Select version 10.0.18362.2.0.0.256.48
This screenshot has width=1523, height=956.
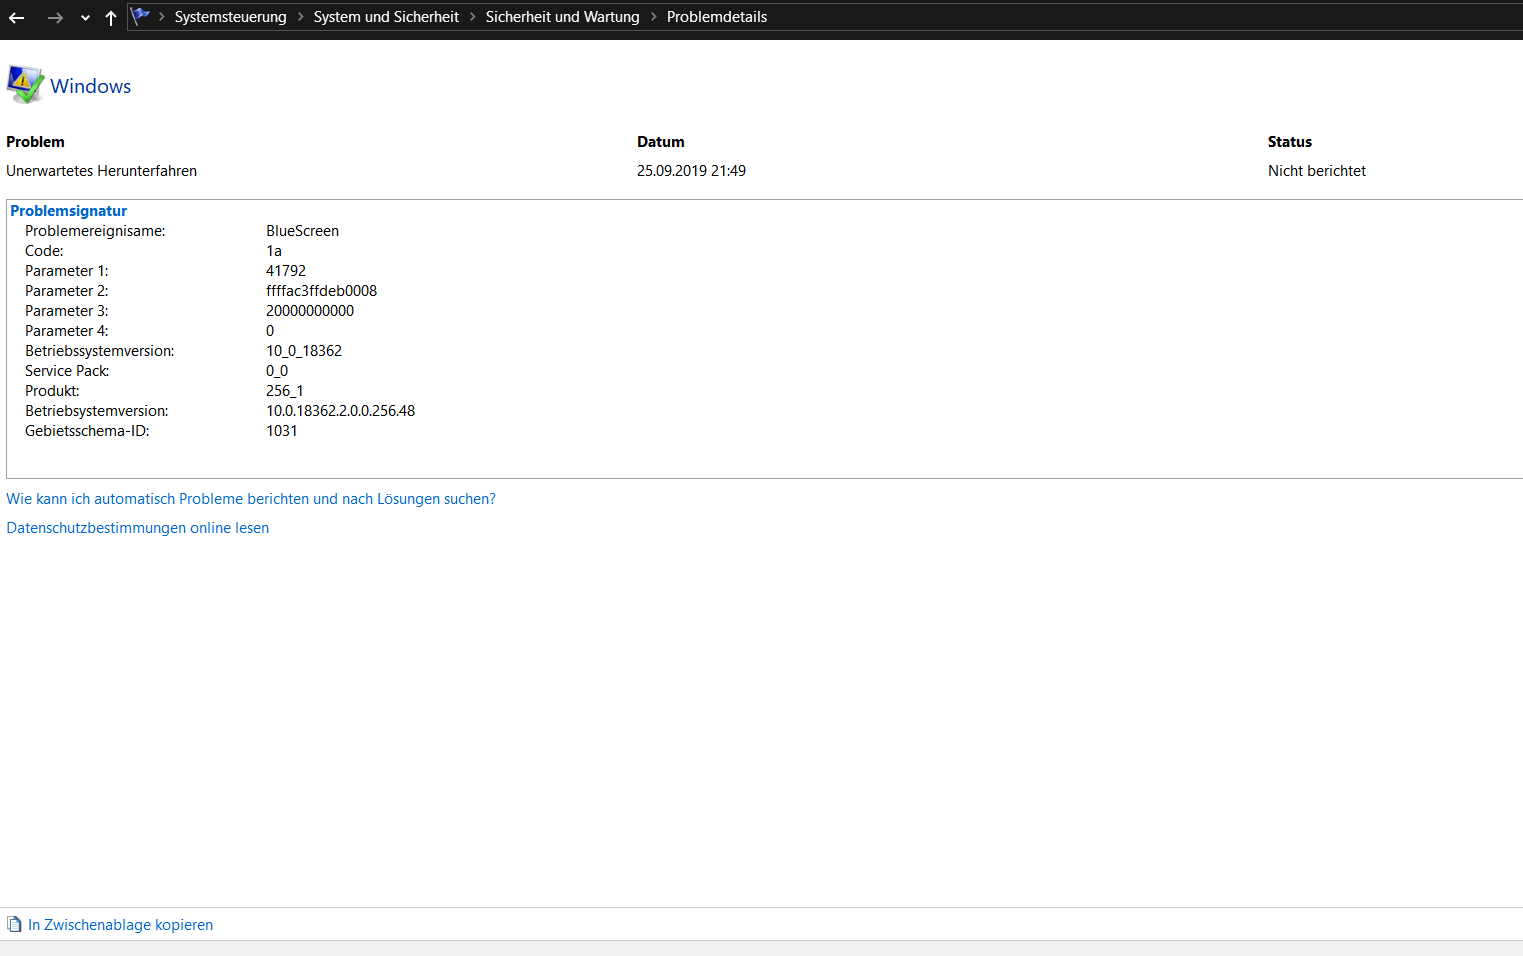pos(341,411)
